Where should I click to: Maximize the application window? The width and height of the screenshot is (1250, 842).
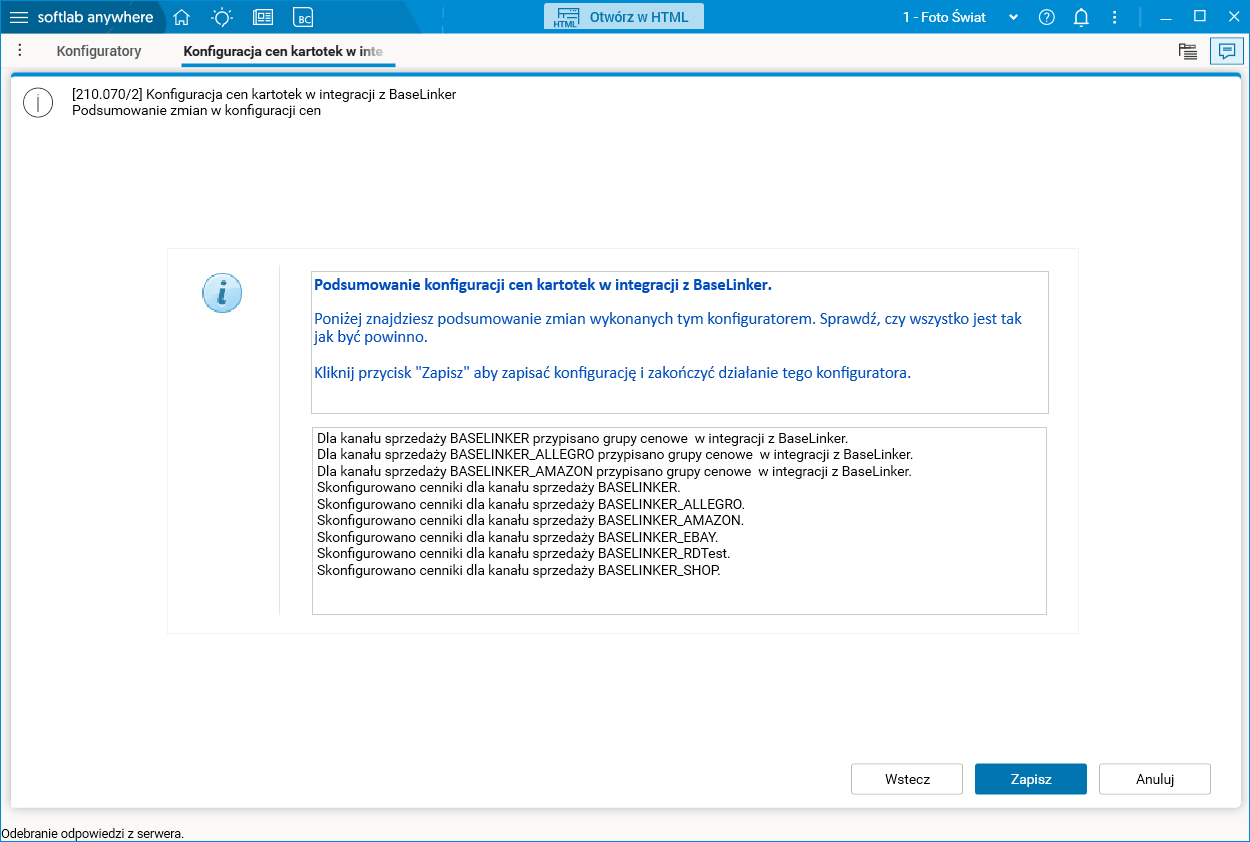[x=1200, y=17]
